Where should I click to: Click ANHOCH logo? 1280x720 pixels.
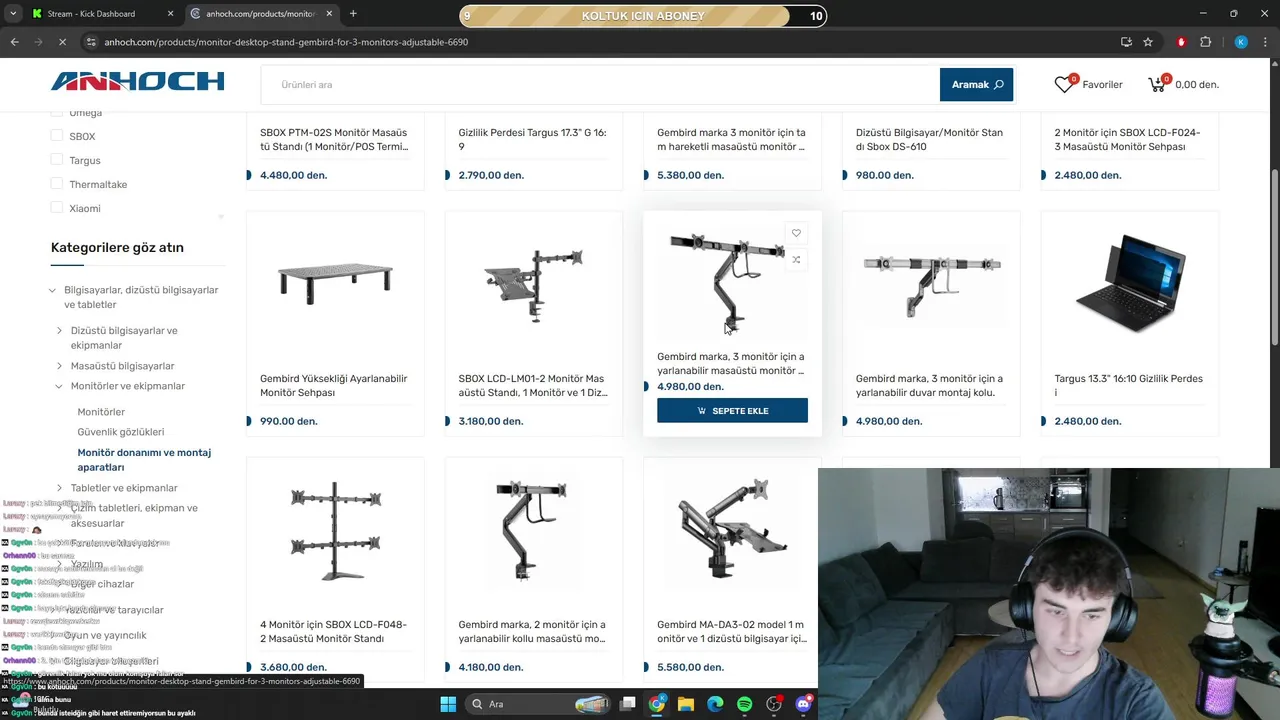pyautogui.click(x=137, y=82)
